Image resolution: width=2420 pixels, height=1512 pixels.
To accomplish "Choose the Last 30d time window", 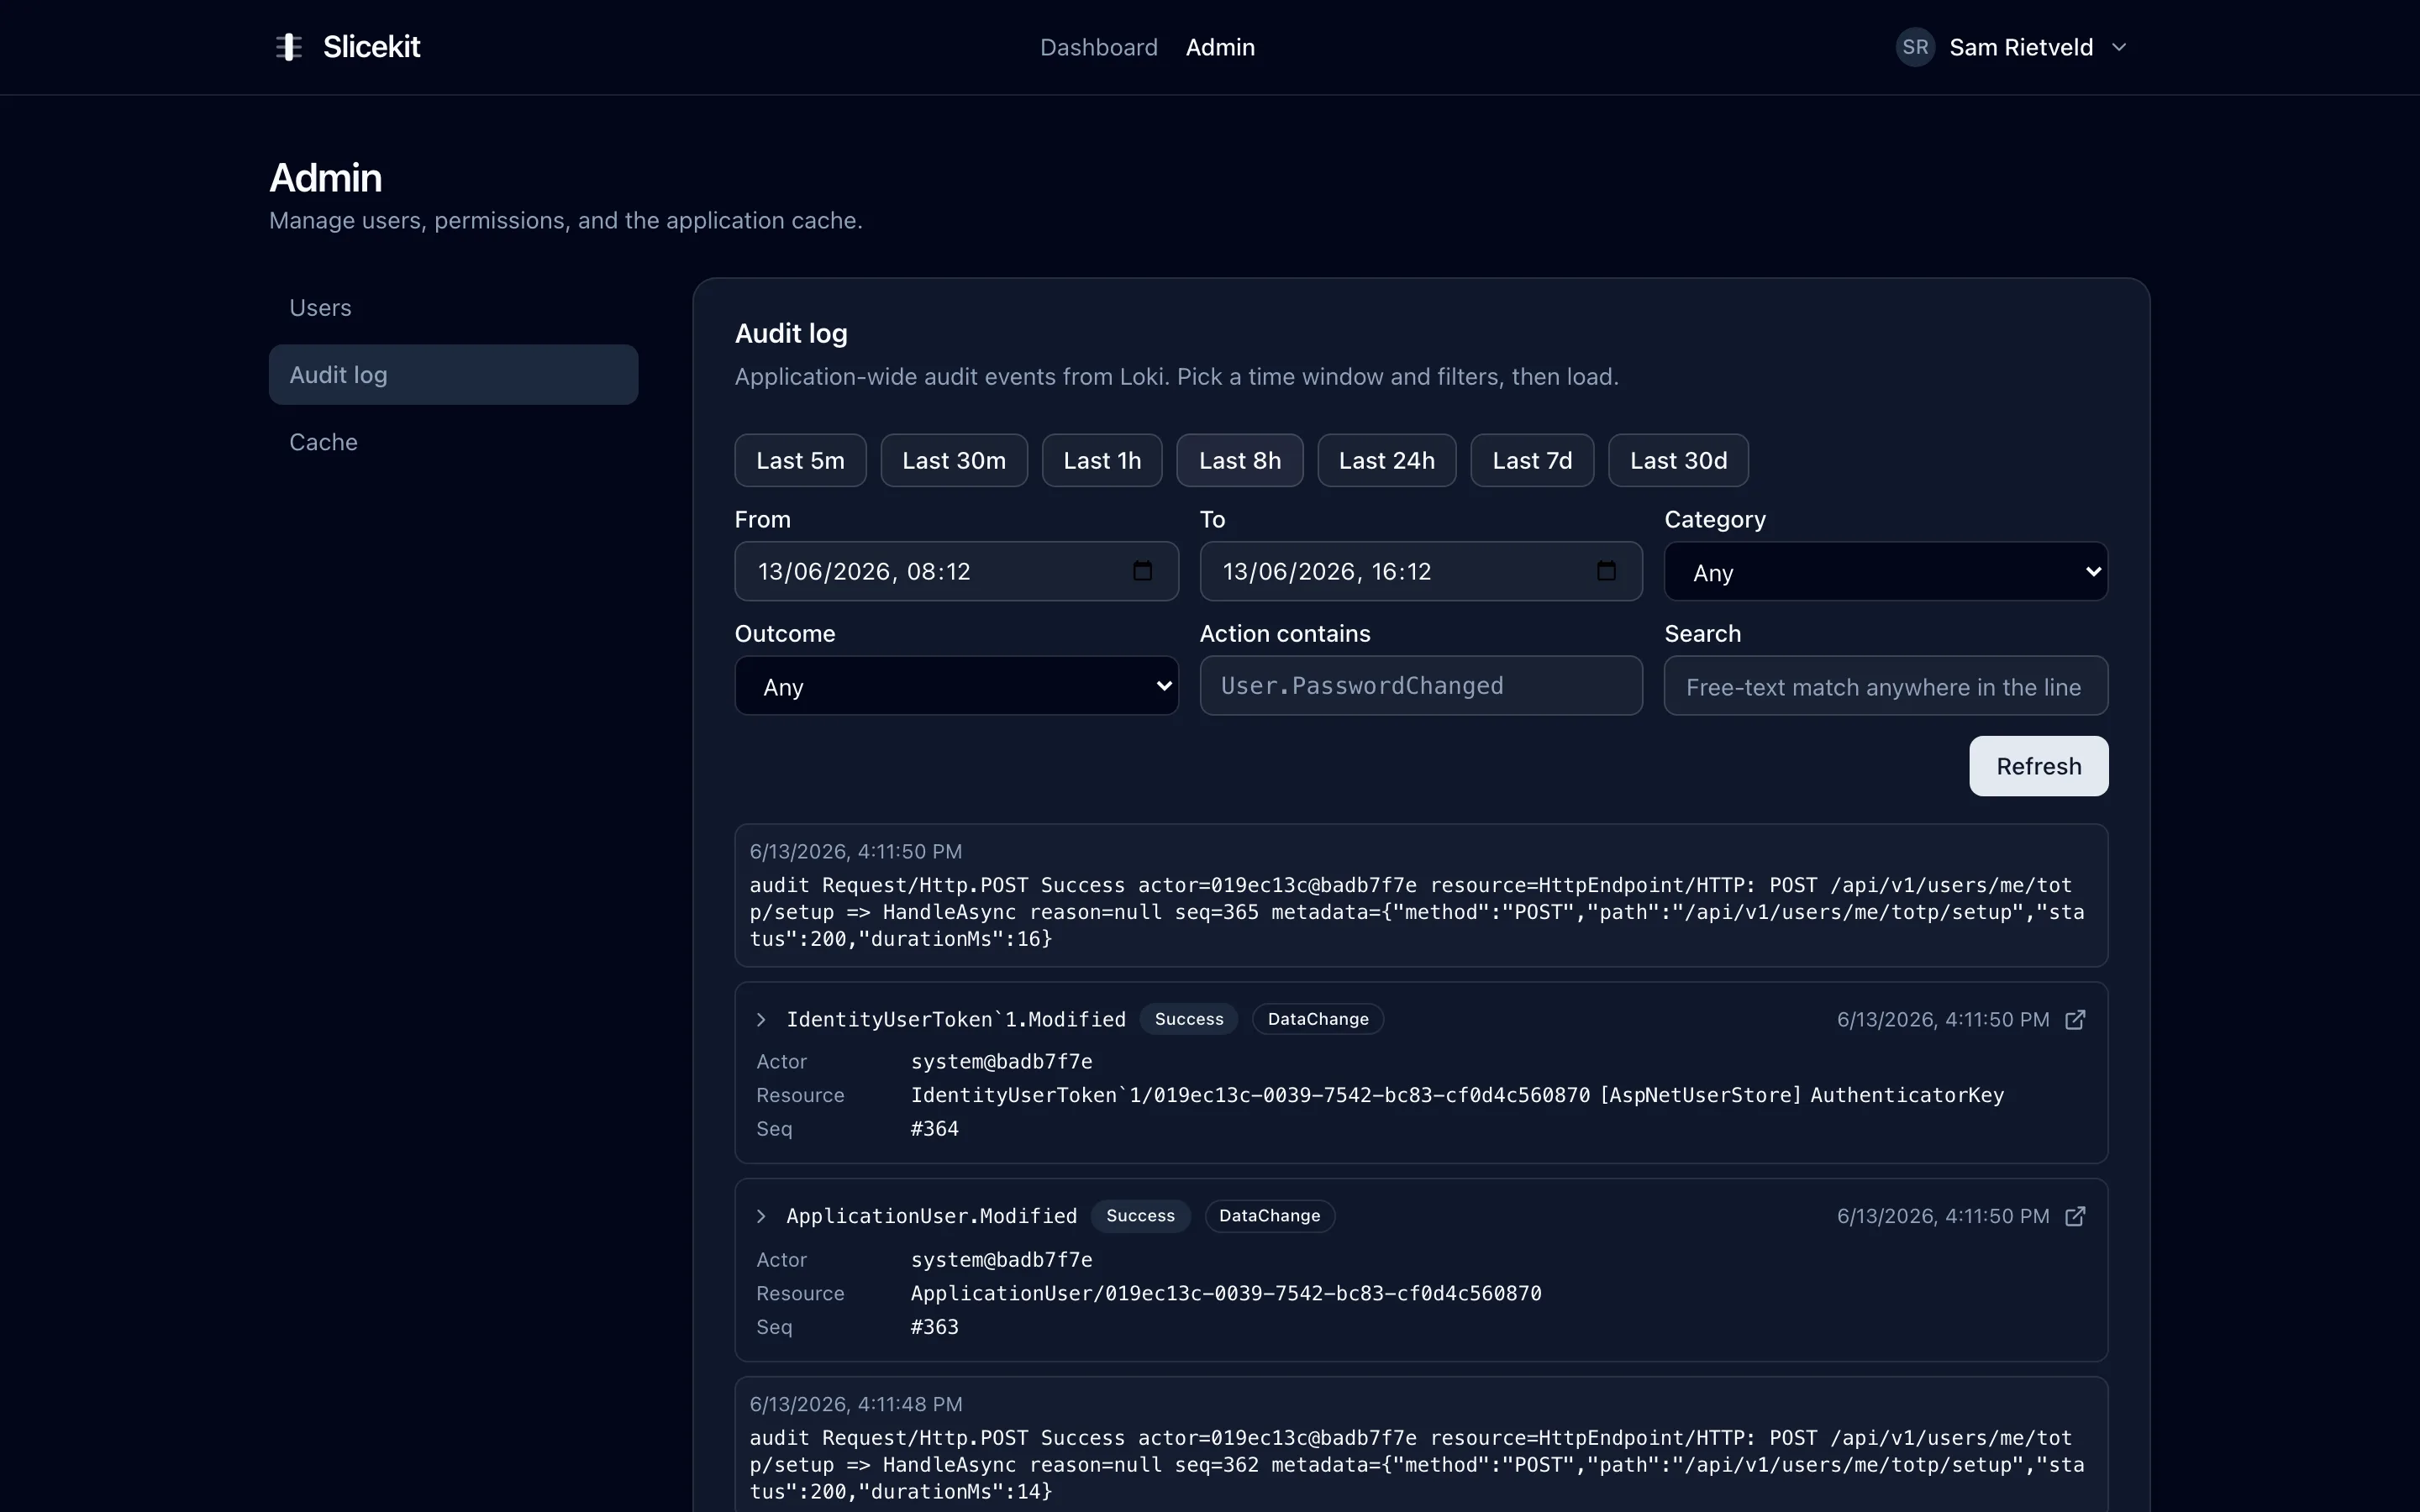I will point(1678,460).
